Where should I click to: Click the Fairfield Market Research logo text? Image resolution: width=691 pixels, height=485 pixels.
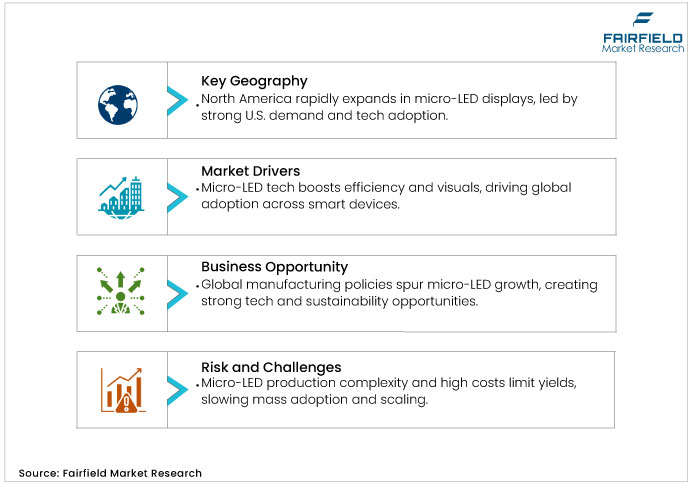643,43
